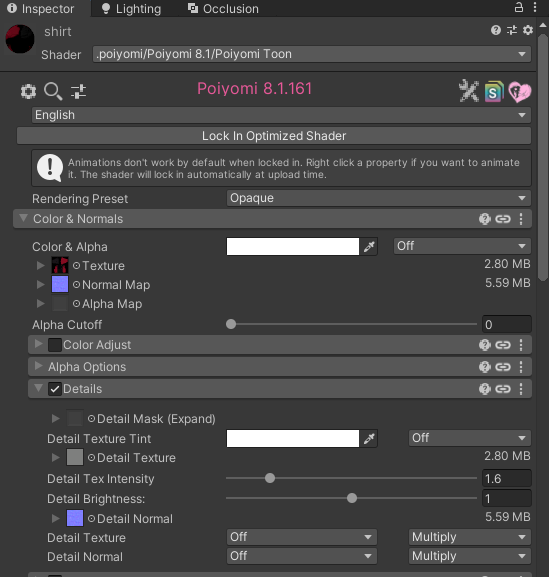Open three-dot menu for Alpha Options
This screenshot has height=577, width=549.
coord(521,367)
